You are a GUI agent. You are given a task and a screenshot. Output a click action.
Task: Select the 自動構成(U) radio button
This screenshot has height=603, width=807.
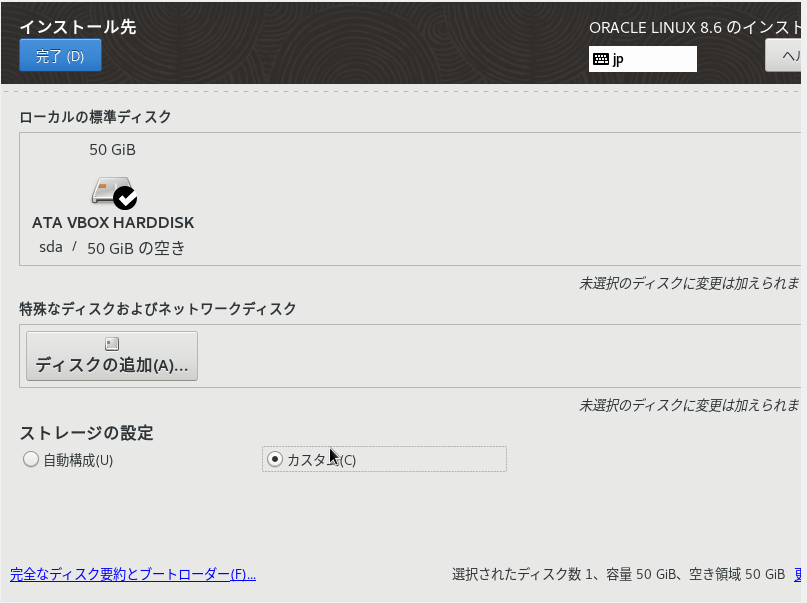[x=31, y=459]
